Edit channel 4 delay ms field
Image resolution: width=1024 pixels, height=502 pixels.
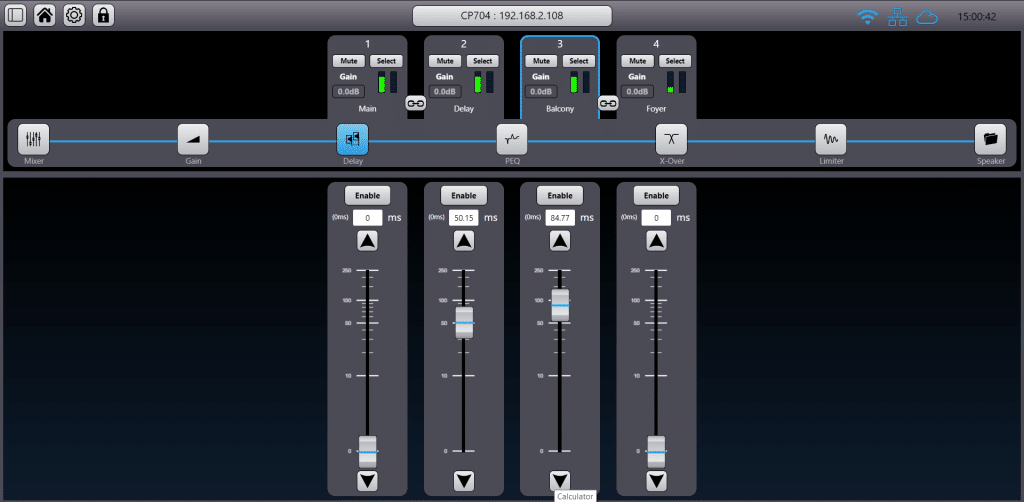(656, 217)
